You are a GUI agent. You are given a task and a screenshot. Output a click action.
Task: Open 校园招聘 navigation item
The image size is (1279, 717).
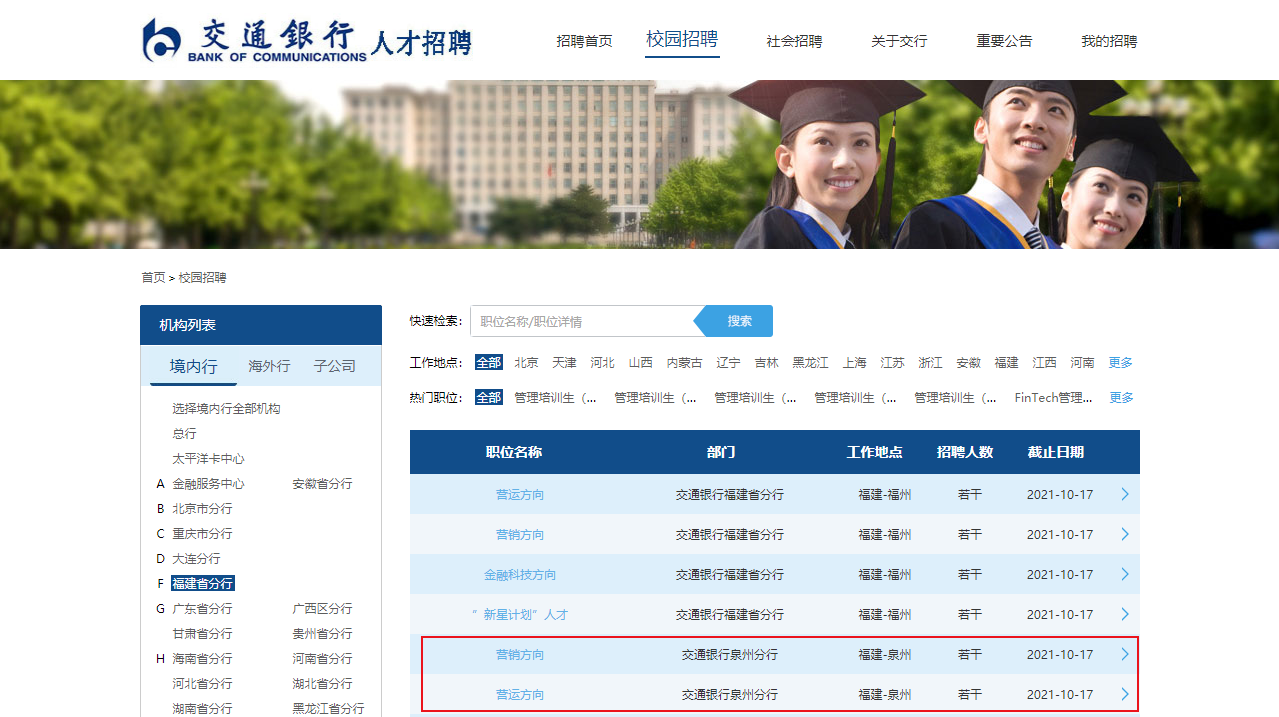[x=682, y=39]
